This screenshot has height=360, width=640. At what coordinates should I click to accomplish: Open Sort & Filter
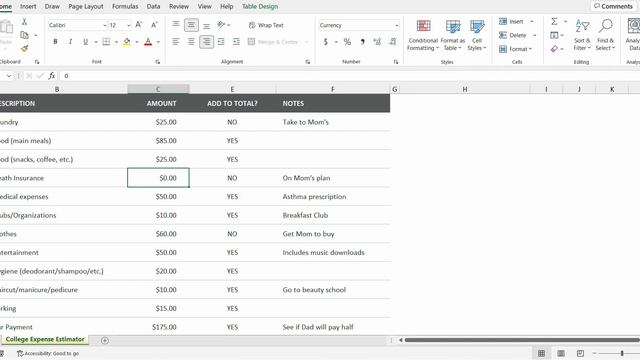tap(582, 35)
